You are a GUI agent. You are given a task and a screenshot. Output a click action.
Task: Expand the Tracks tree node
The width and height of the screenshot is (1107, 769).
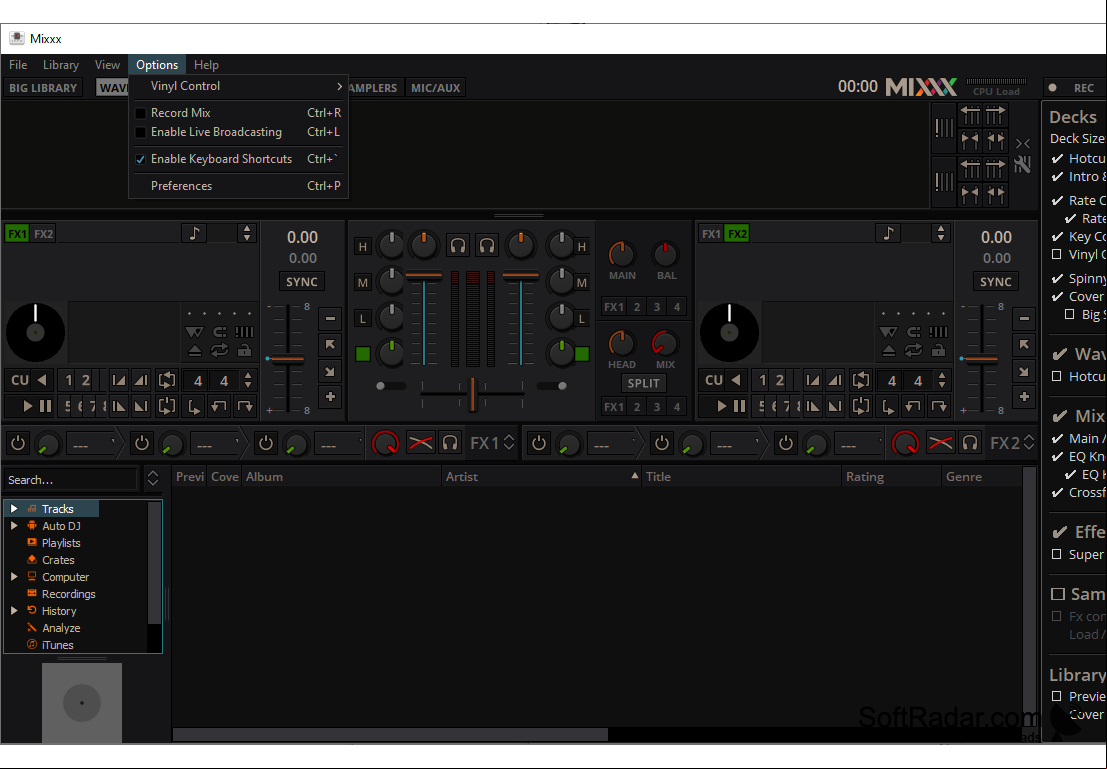click(x=14, y=508)
